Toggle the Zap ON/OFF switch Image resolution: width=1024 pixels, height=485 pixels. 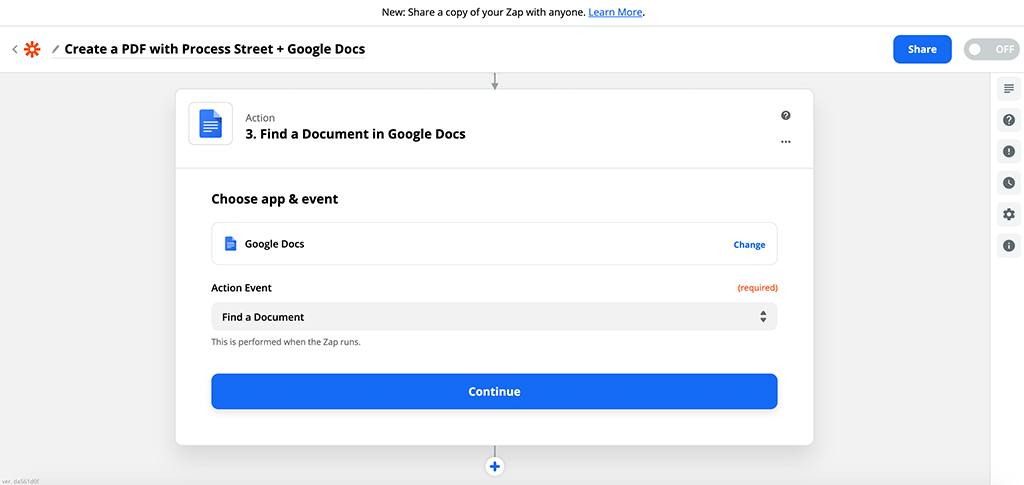(990, 49)
